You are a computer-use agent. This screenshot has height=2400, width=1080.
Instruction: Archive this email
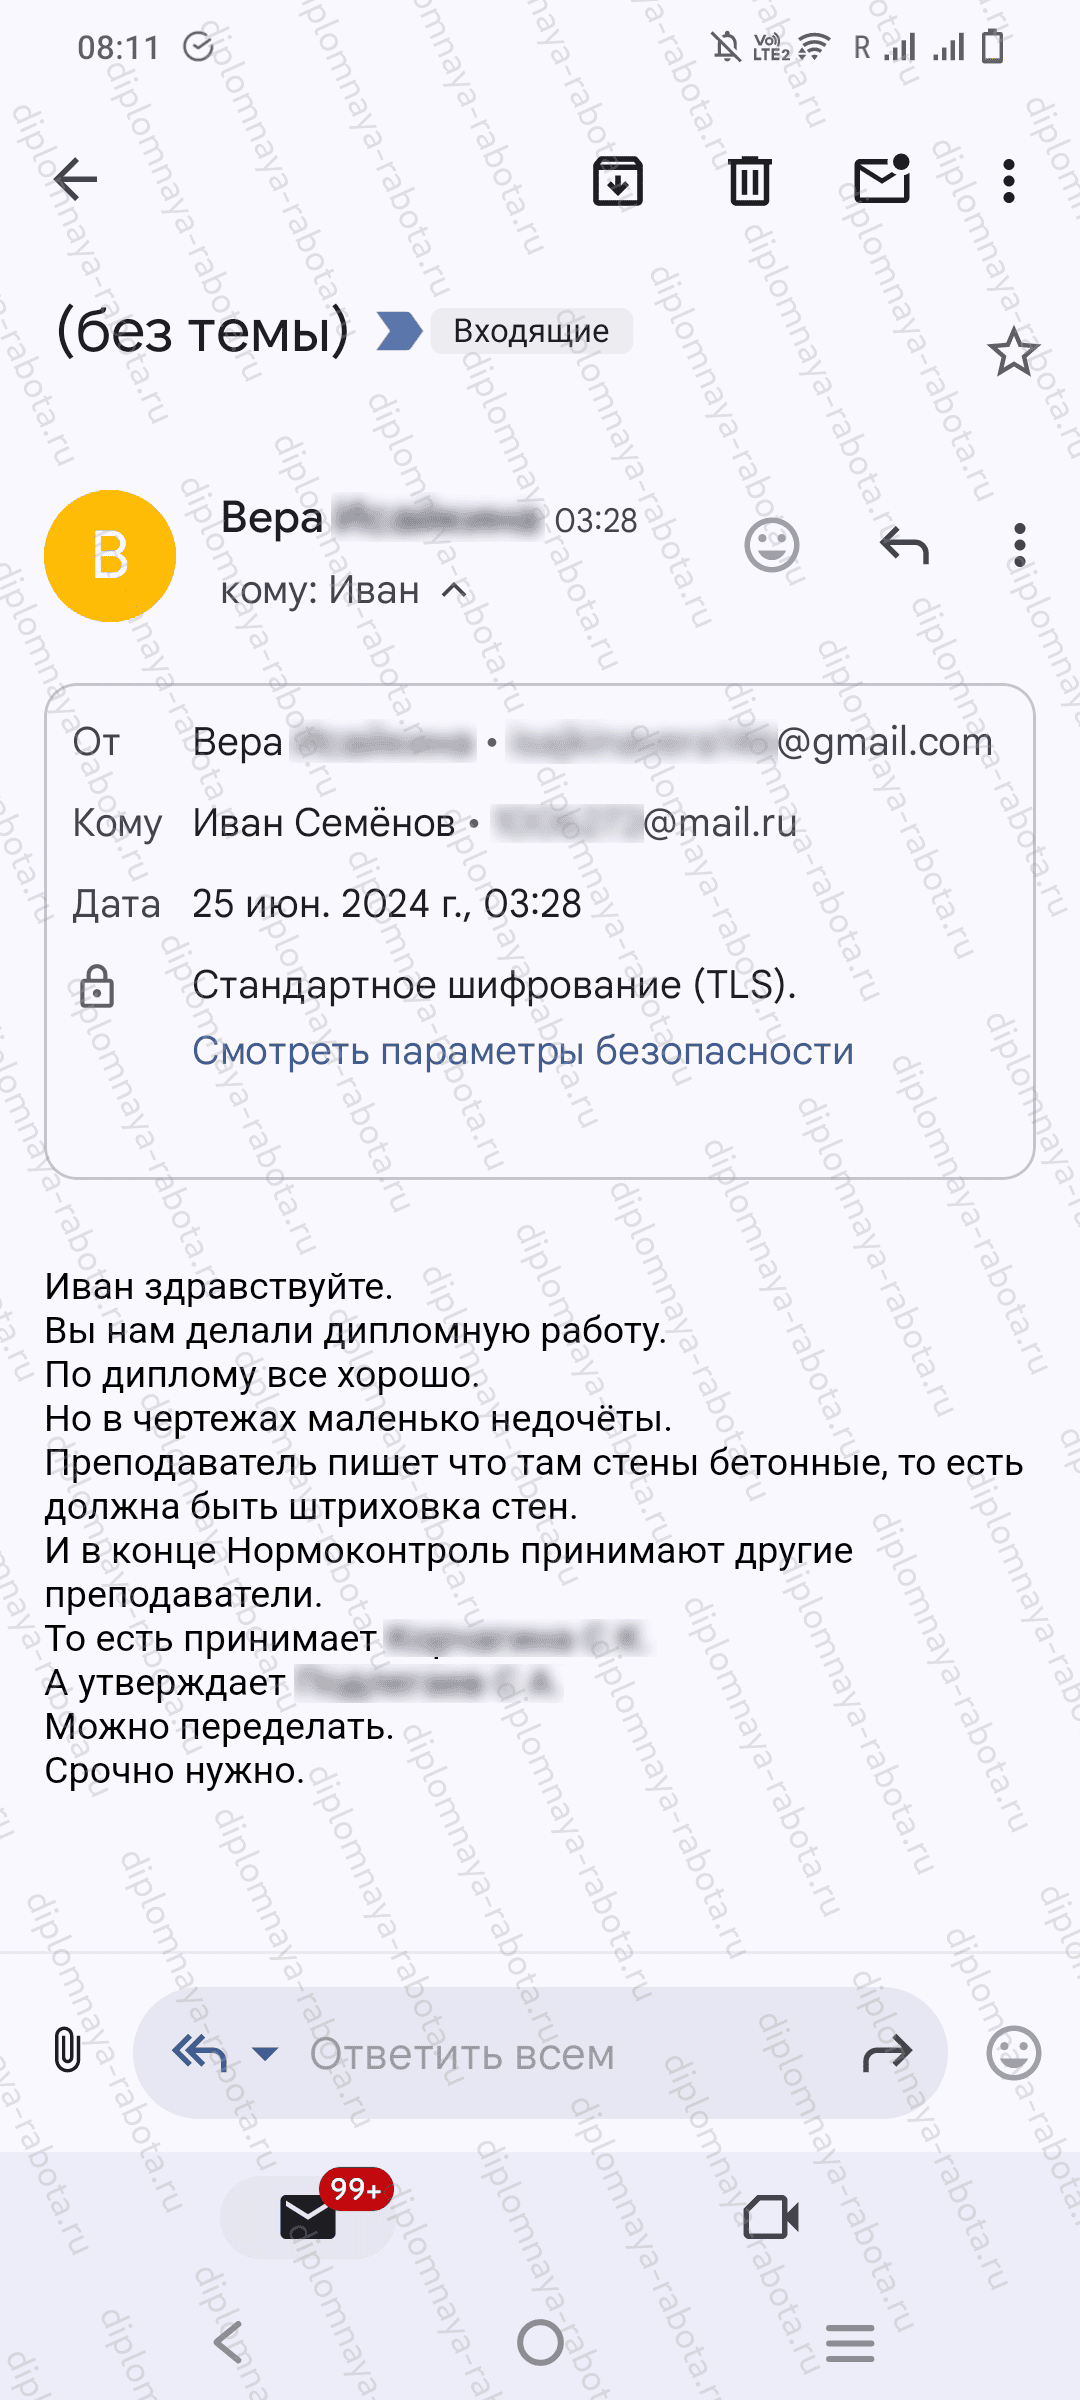tap(617, 181)
